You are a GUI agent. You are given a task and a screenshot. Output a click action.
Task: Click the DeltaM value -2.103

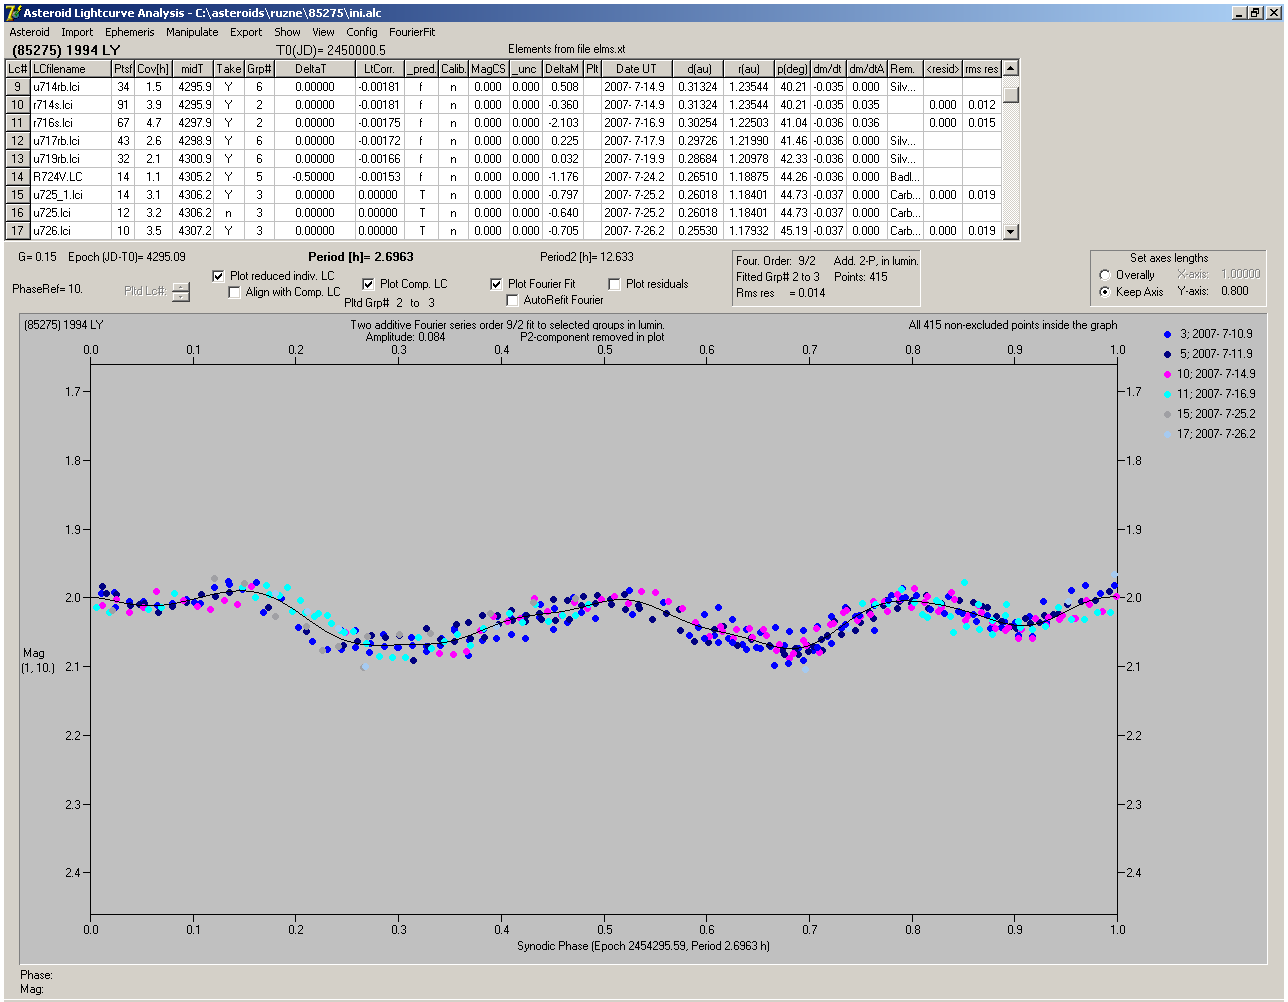[564, 123]
